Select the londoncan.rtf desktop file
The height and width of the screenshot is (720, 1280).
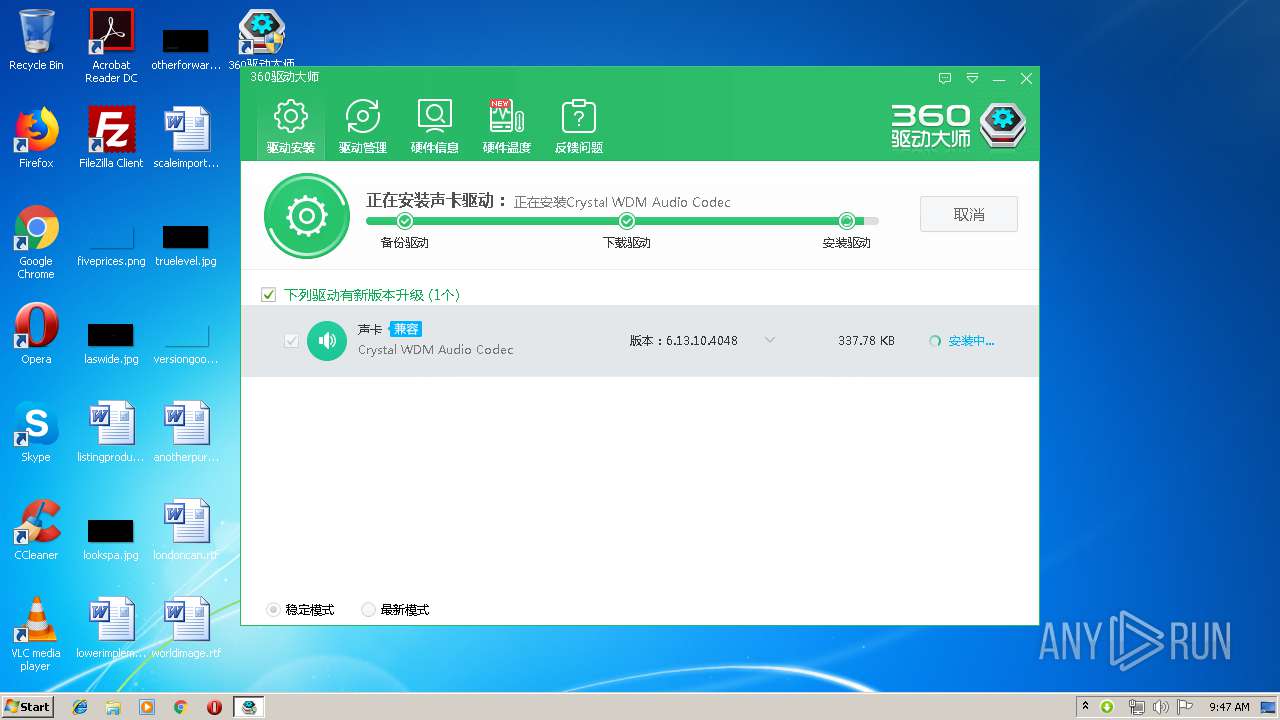tap(186, 530)
